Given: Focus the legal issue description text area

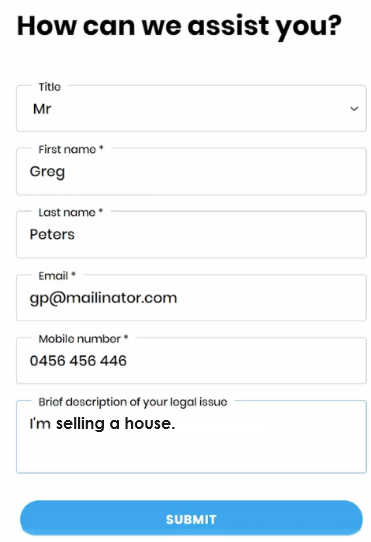Looking at the screenshot, I should pyautogui.click(x=191, y=437).
